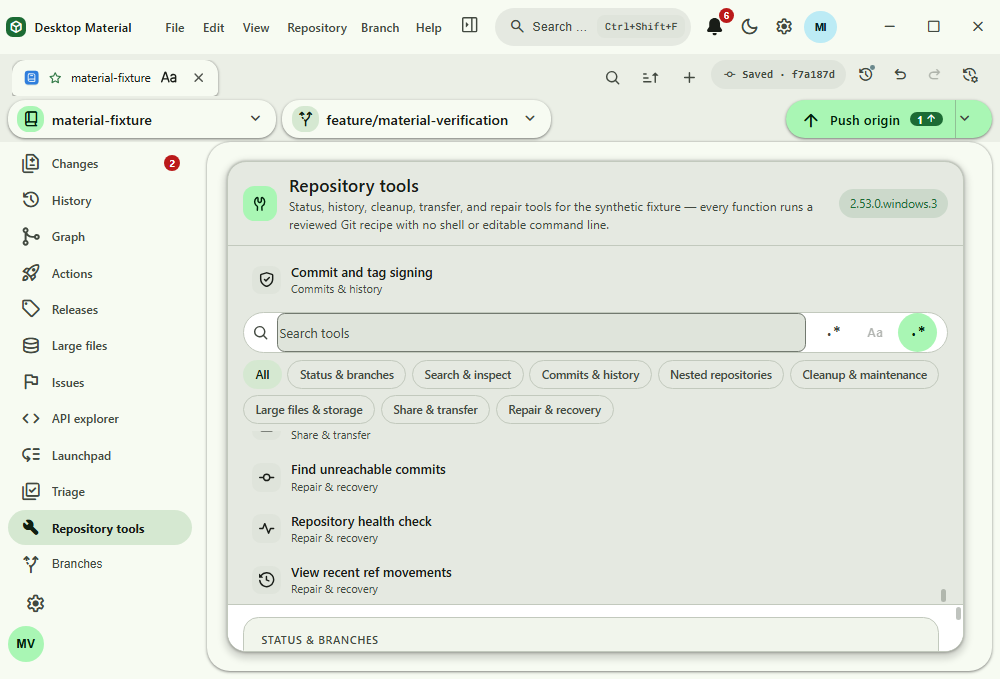Open Issues in the sidebar
This screenshot has width=1000, height=679.
[100, 383]
